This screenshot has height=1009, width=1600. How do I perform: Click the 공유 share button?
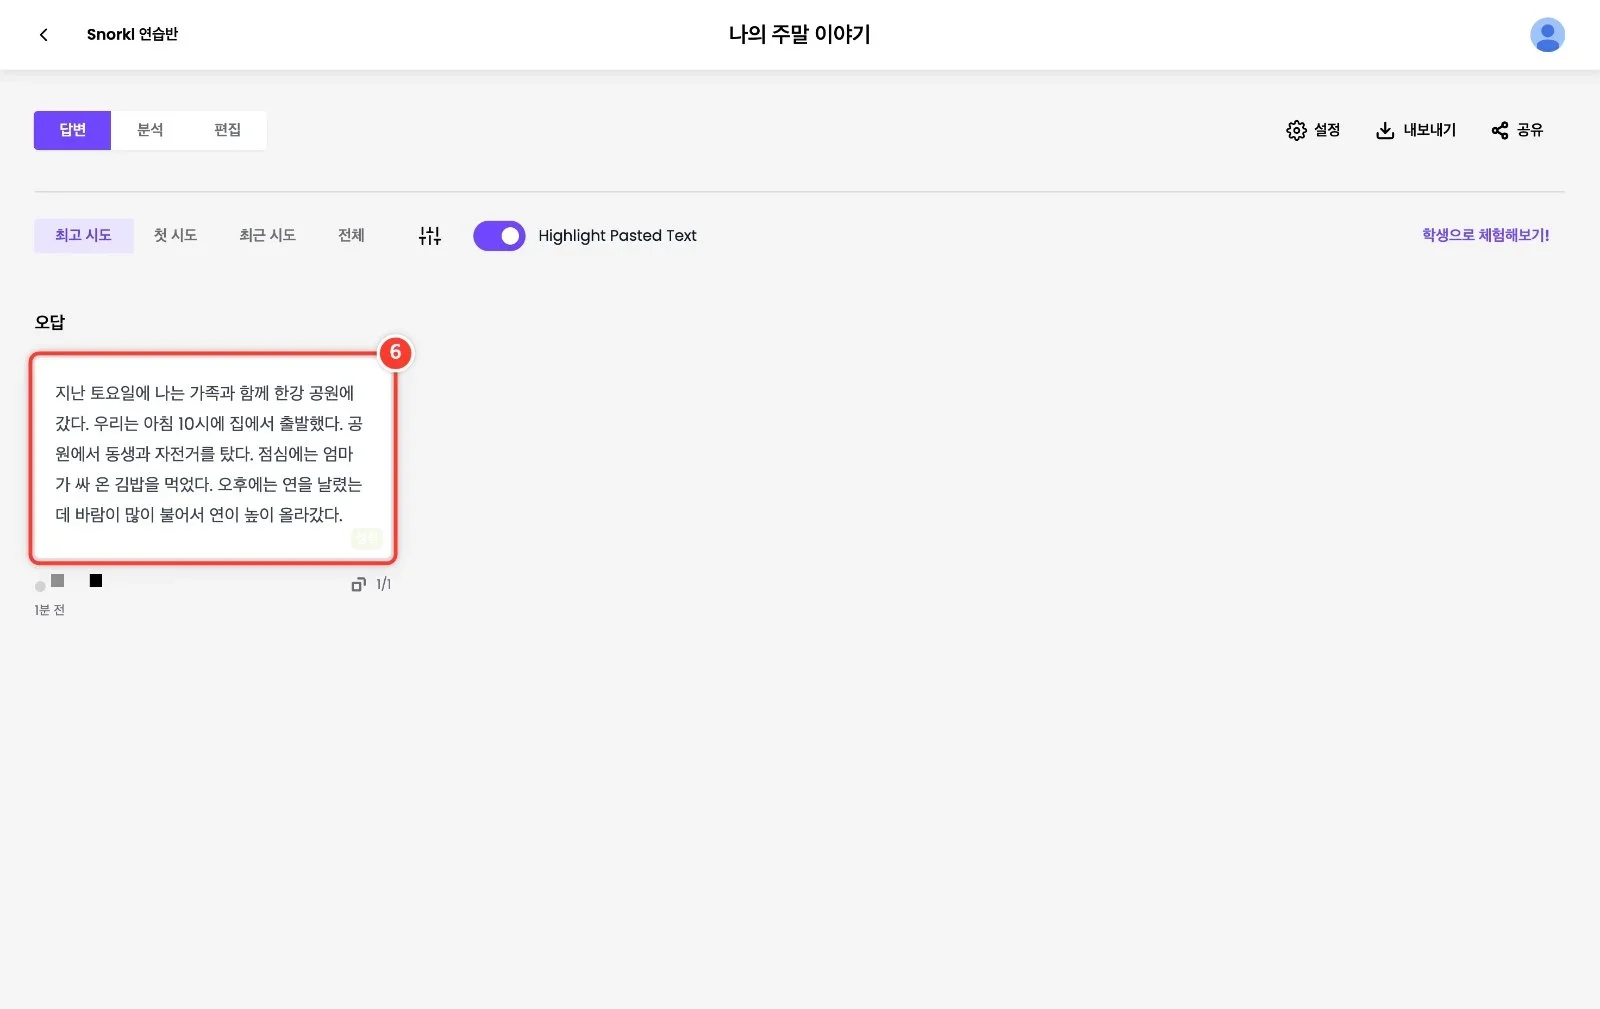(1517, 130)
